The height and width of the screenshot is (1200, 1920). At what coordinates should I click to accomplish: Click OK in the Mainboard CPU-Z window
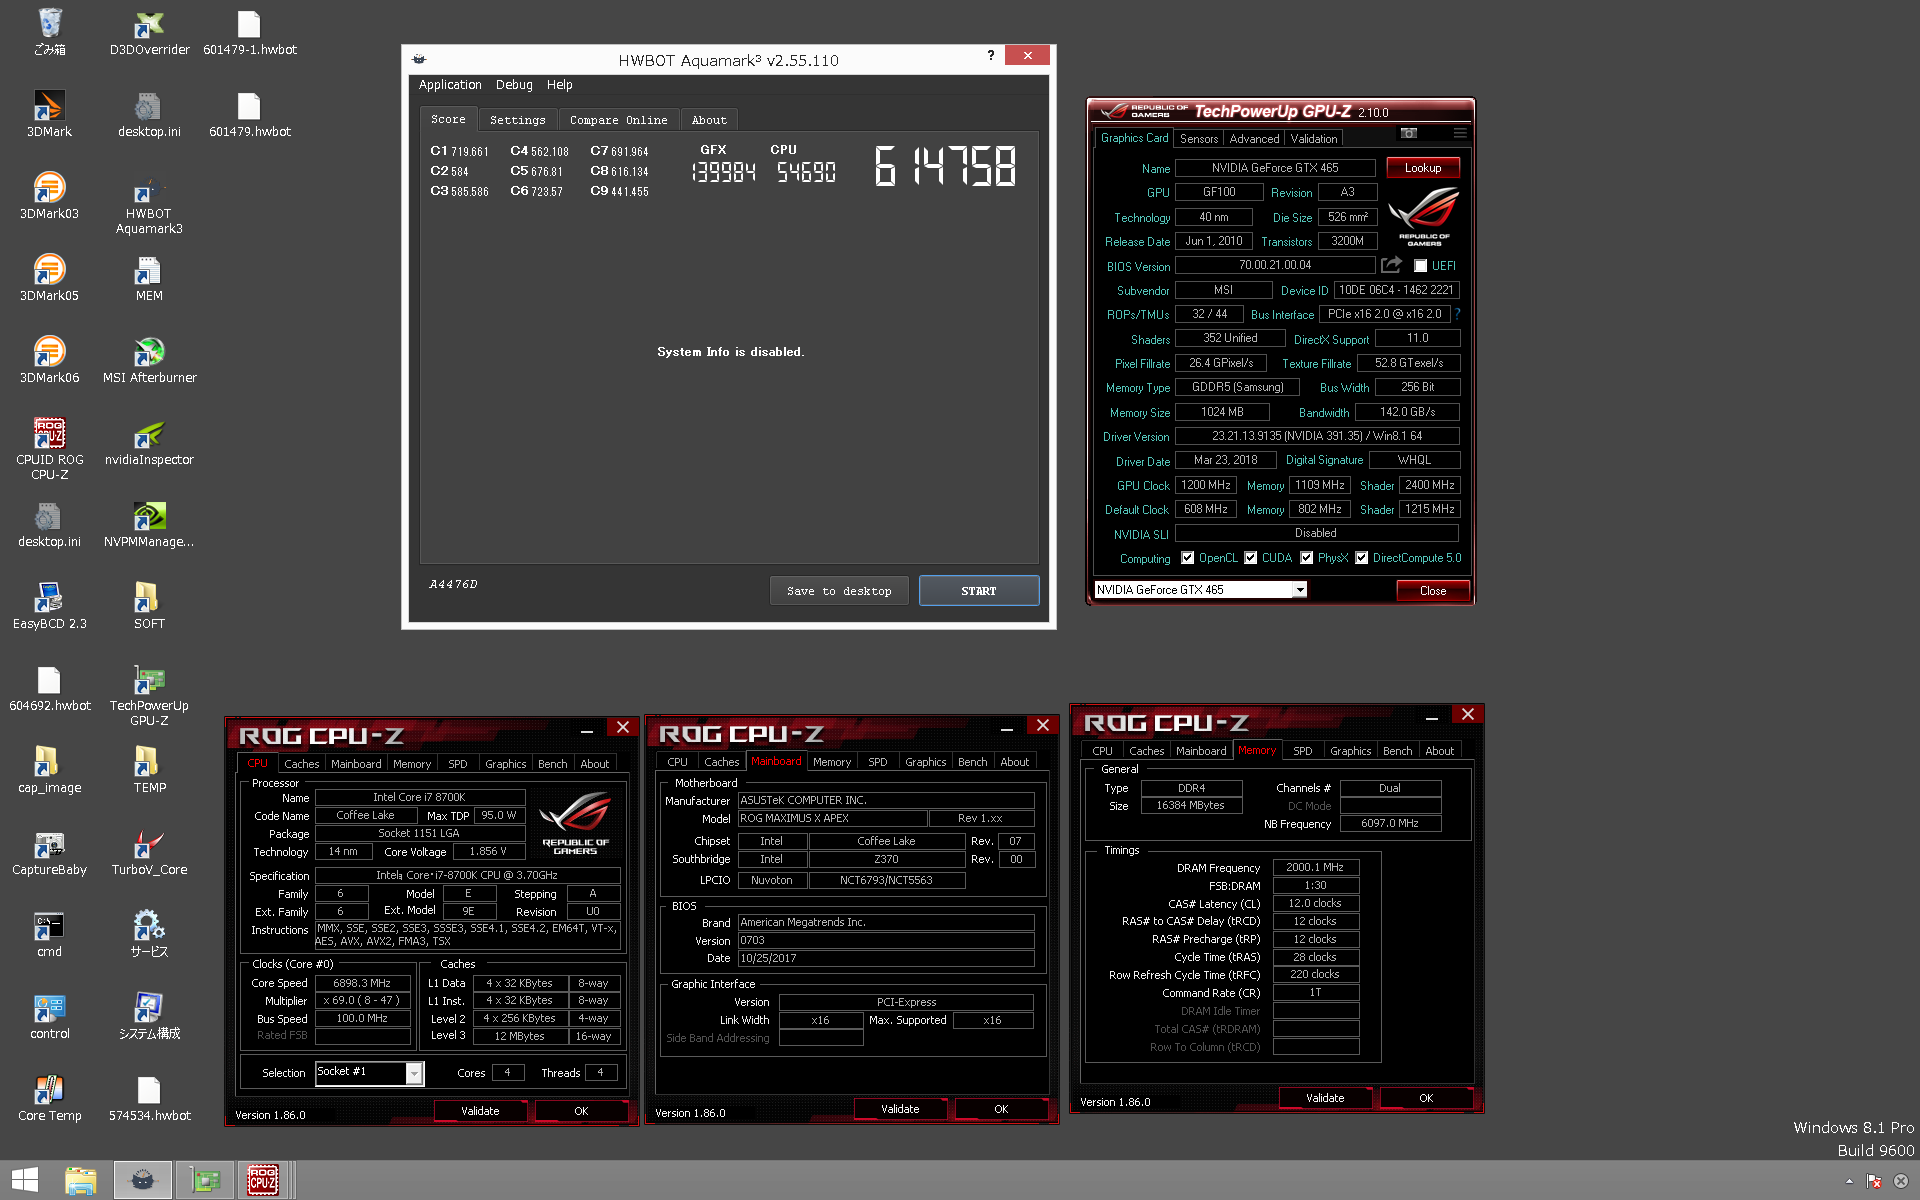(1001, 1109)
